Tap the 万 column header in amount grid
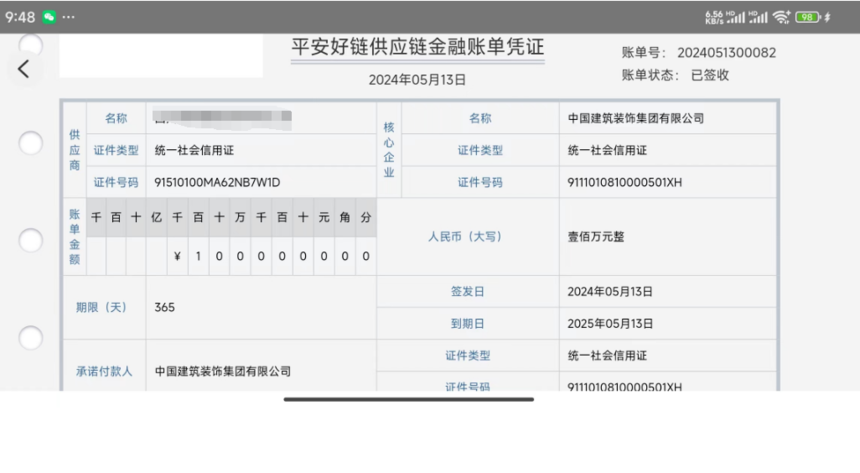Viewport: 860px width, 473px height. (x=240, y=217)
